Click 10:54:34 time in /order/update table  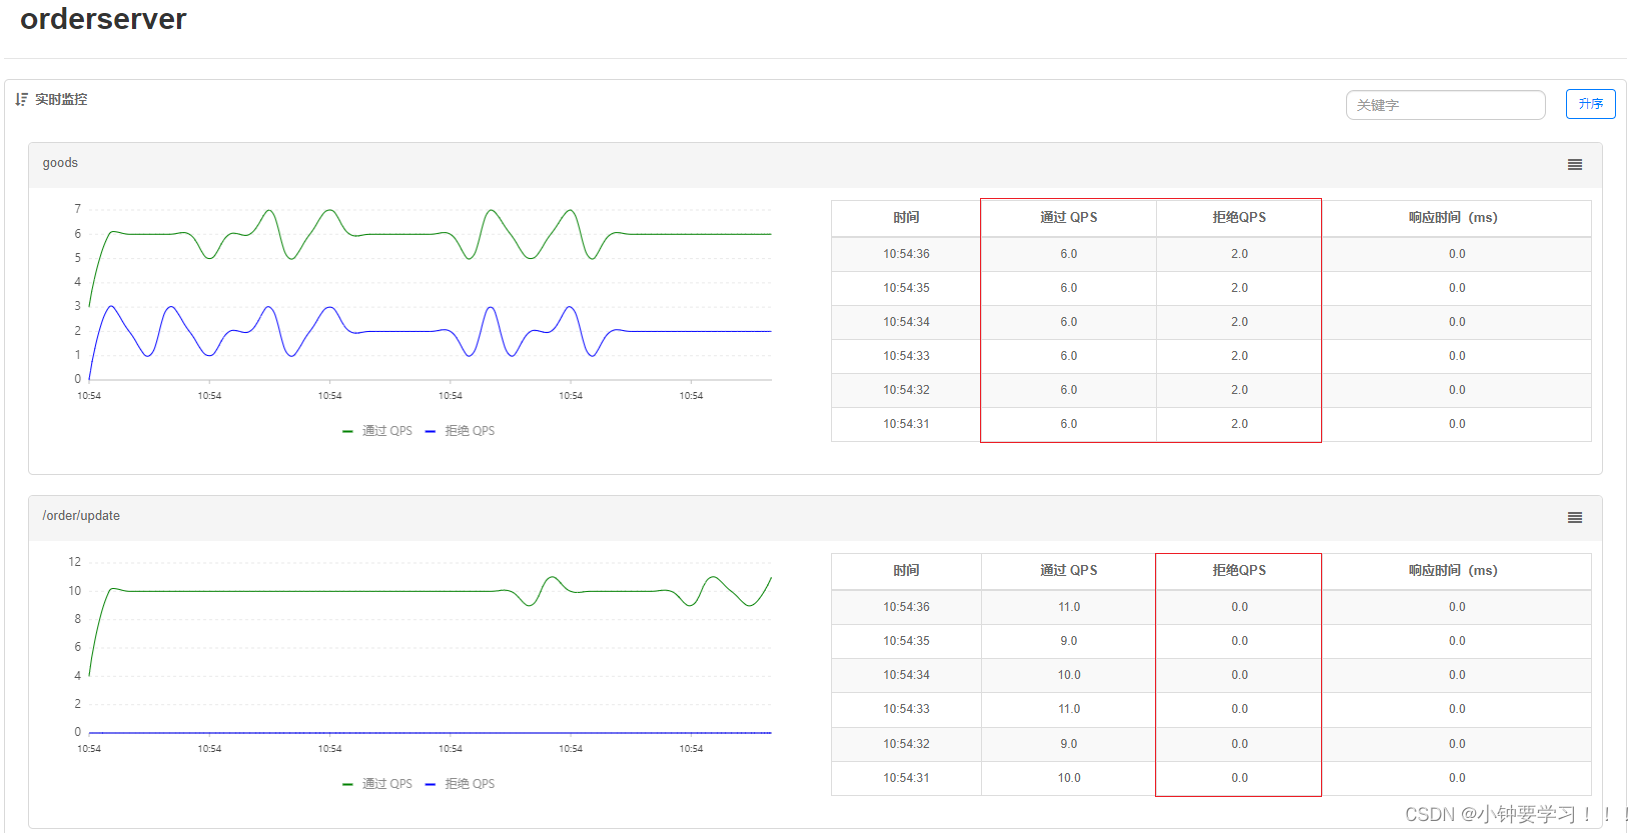coord(906,675)
